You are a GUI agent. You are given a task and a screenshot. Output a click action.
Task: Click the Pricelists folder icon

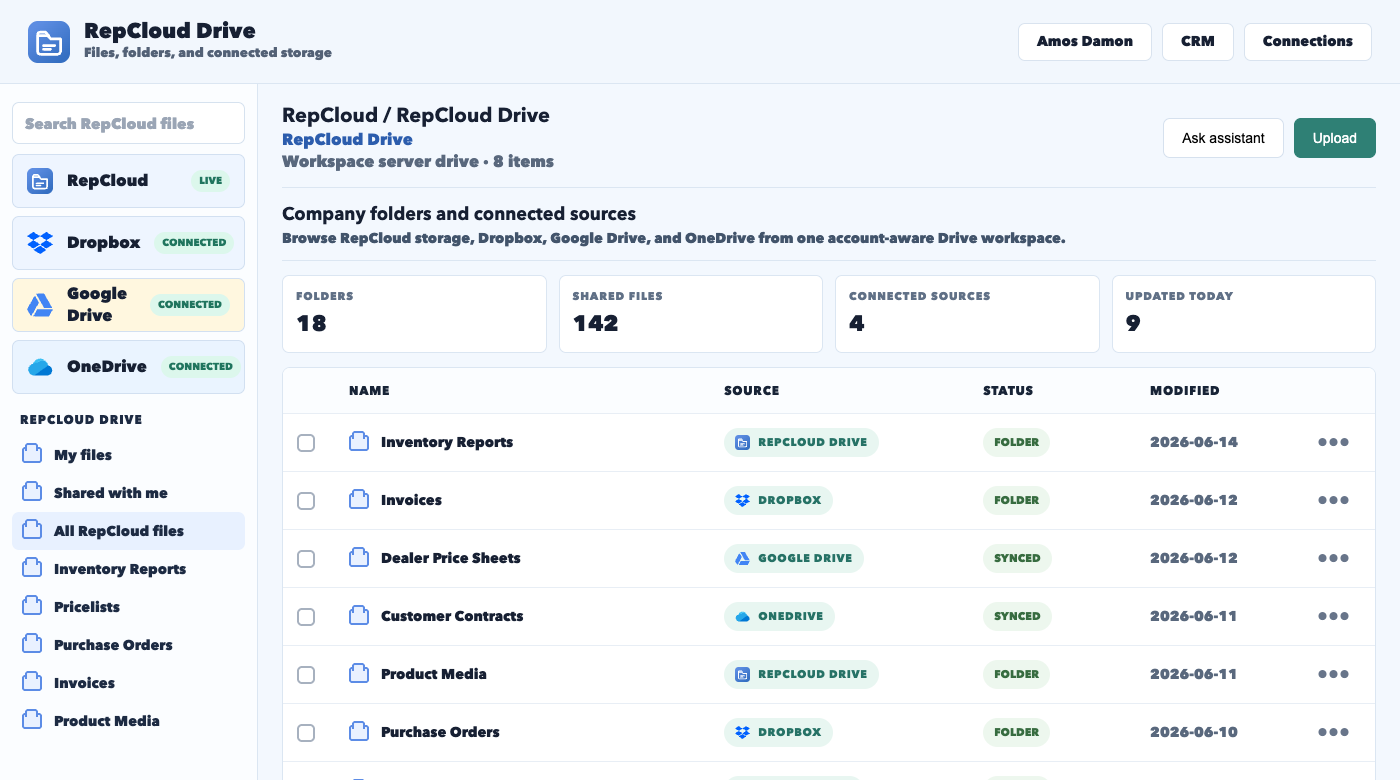[32, 607]
